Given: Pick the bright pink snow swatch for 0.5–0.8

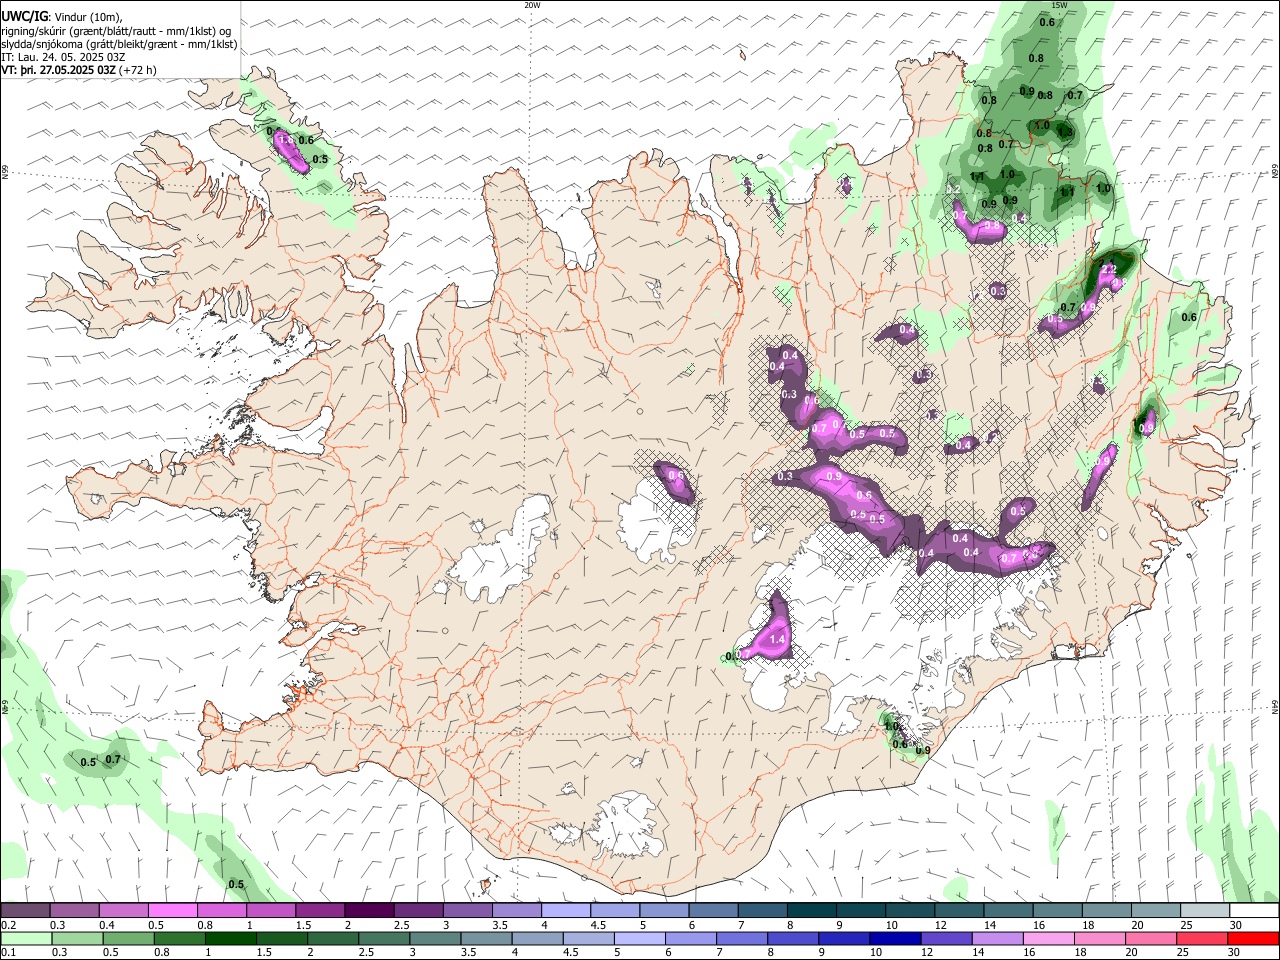Looking at the screenshot, I should 172,911.
